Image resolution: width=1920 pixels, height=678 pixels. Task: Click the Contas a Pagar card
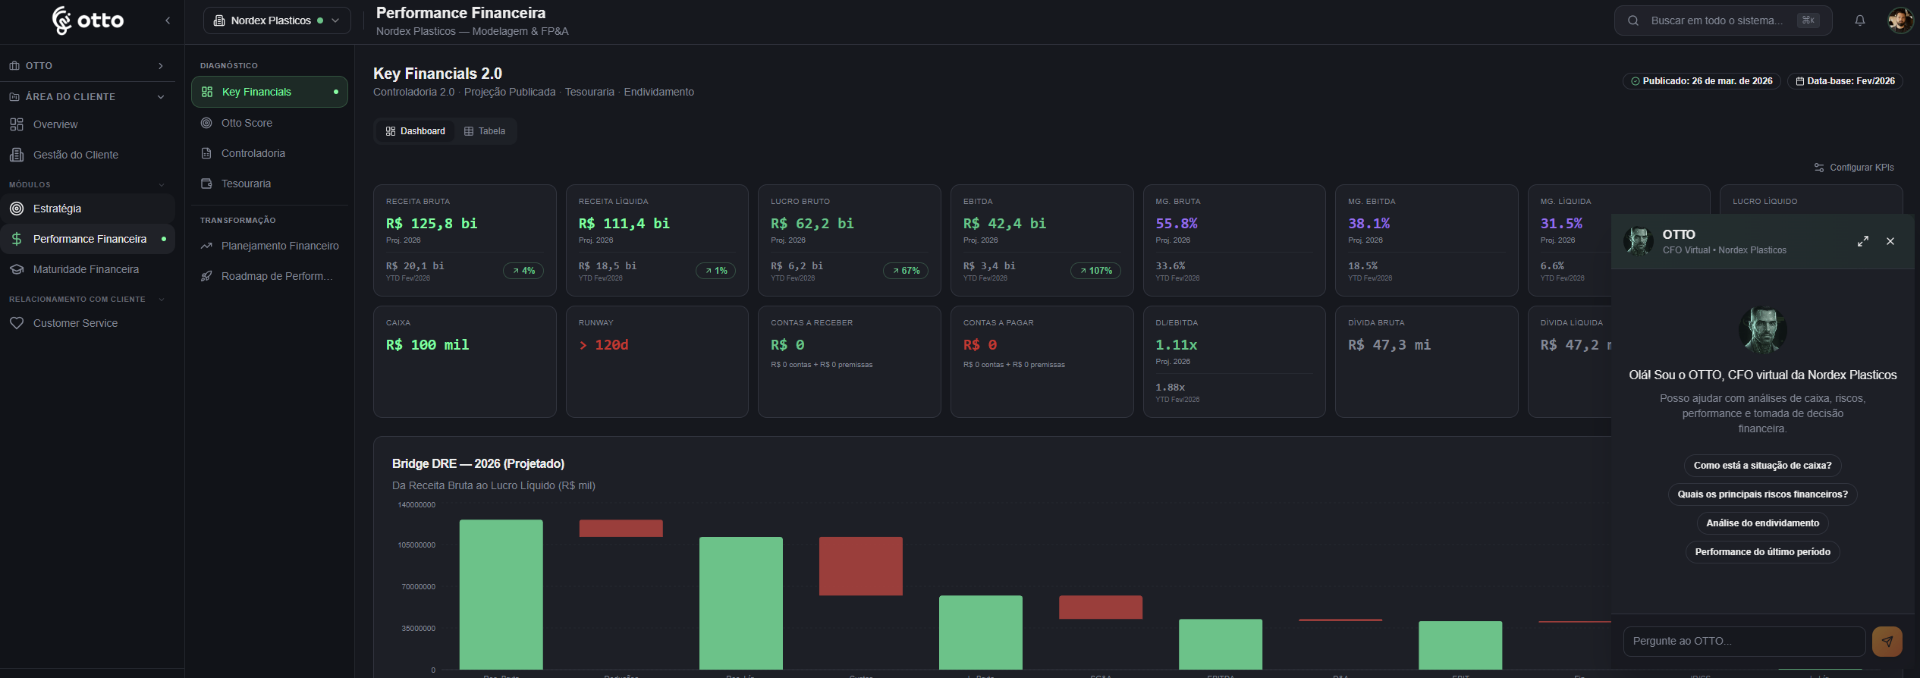[x=1041, y=361]
